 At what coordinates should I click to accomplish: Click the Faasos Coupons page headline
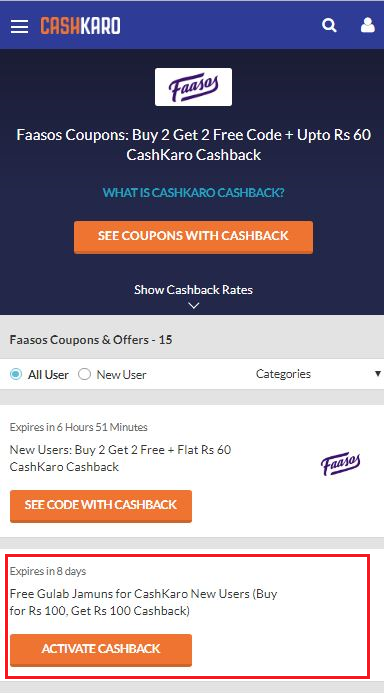coord(193,145)
